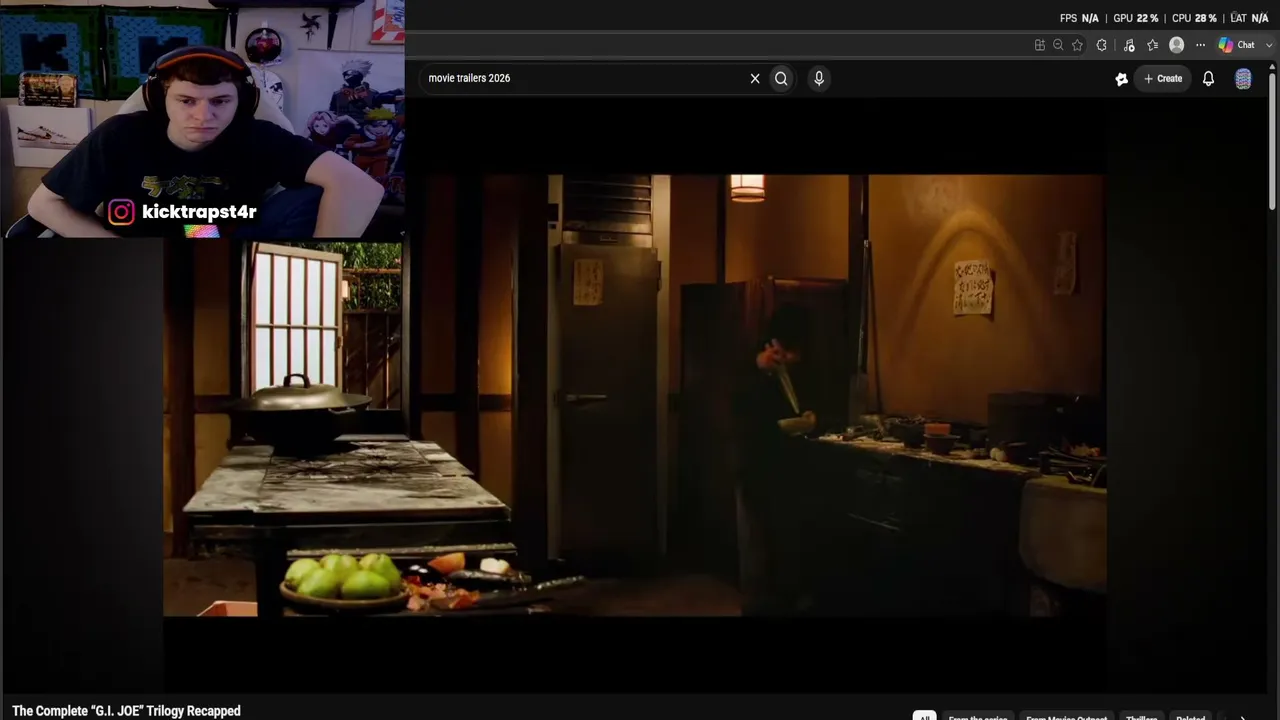Image resolution: width=1280 pixels, height=720 pixels.
Task: Select the 'From the series' filter chip
Action: click(x=977, y=716)
